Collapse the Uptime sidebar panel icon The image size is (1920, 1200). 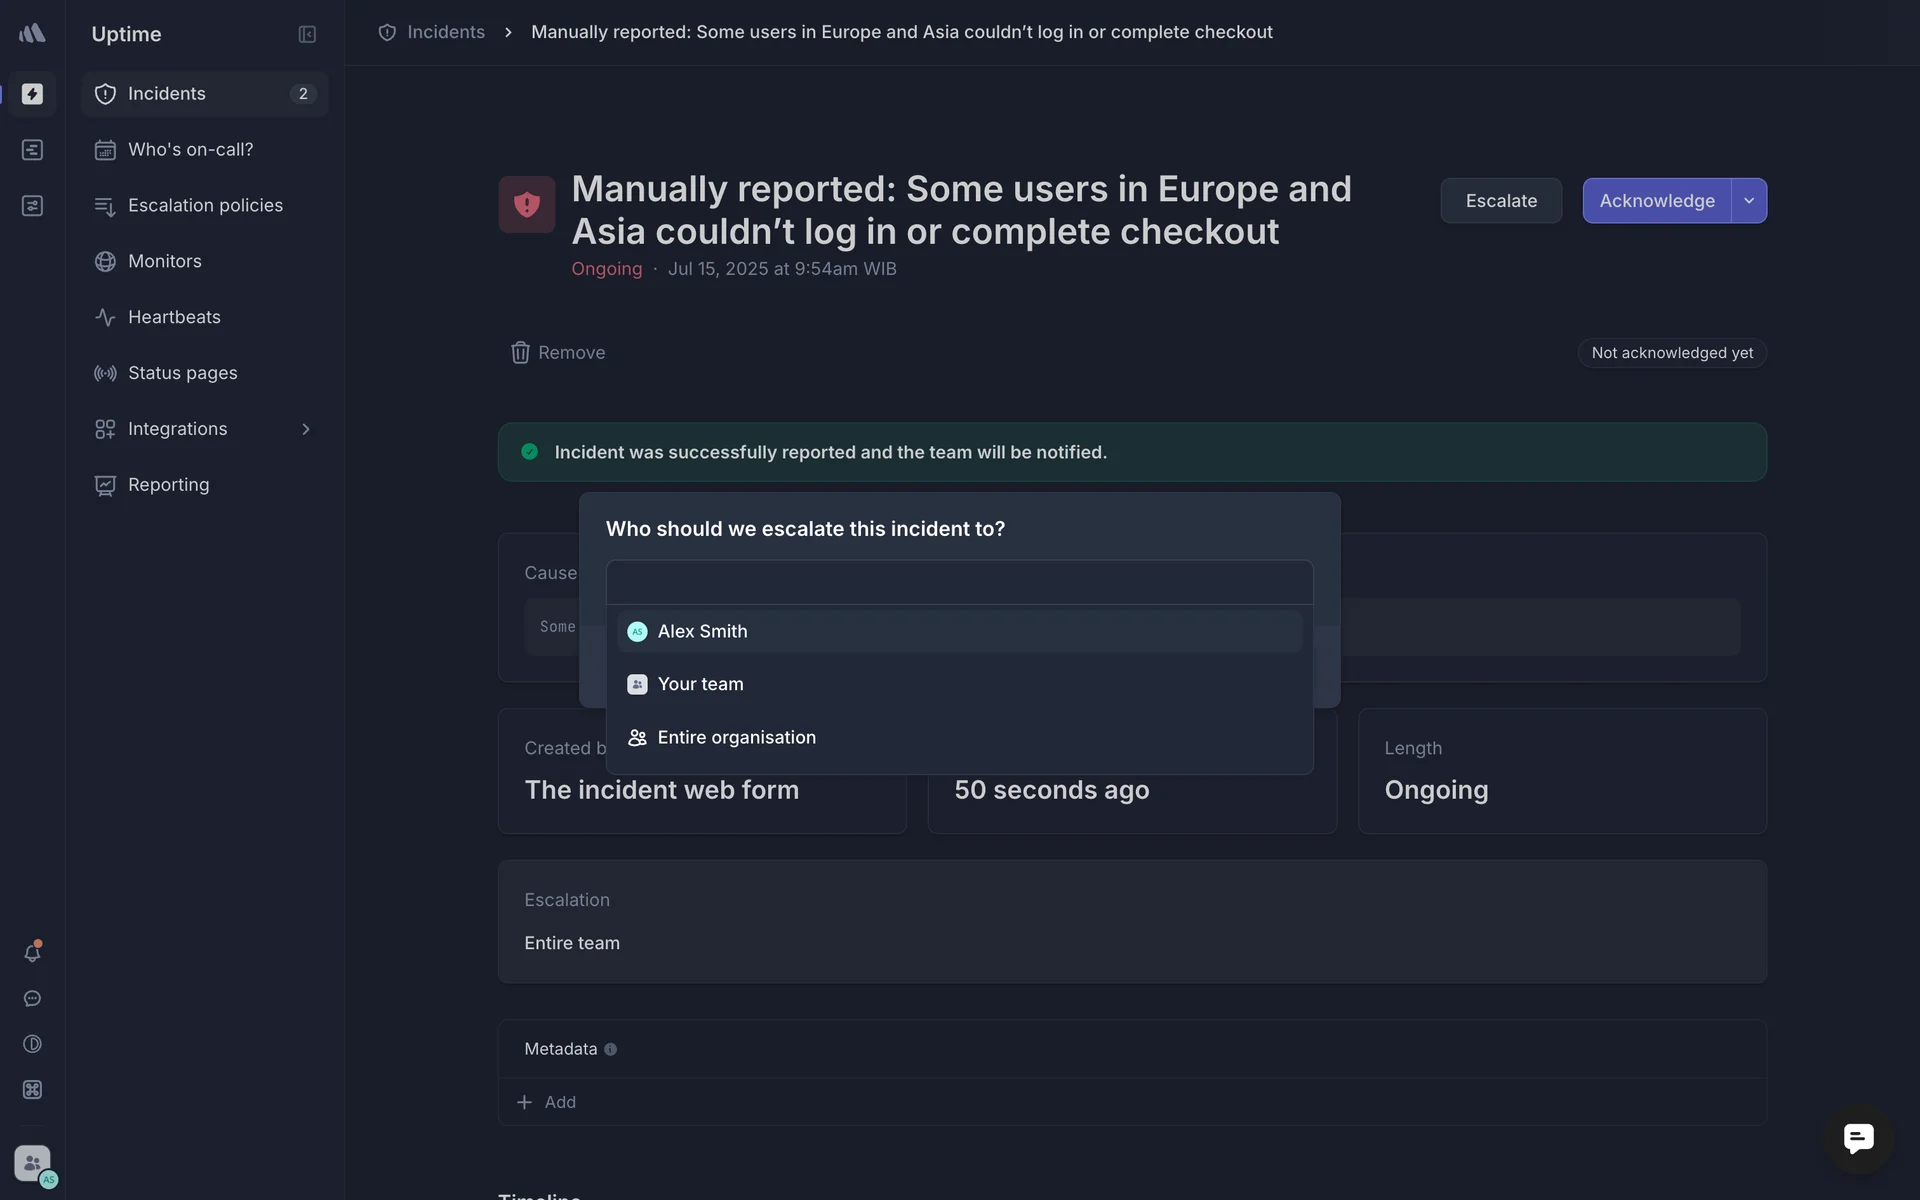click(x=307, y=34)
